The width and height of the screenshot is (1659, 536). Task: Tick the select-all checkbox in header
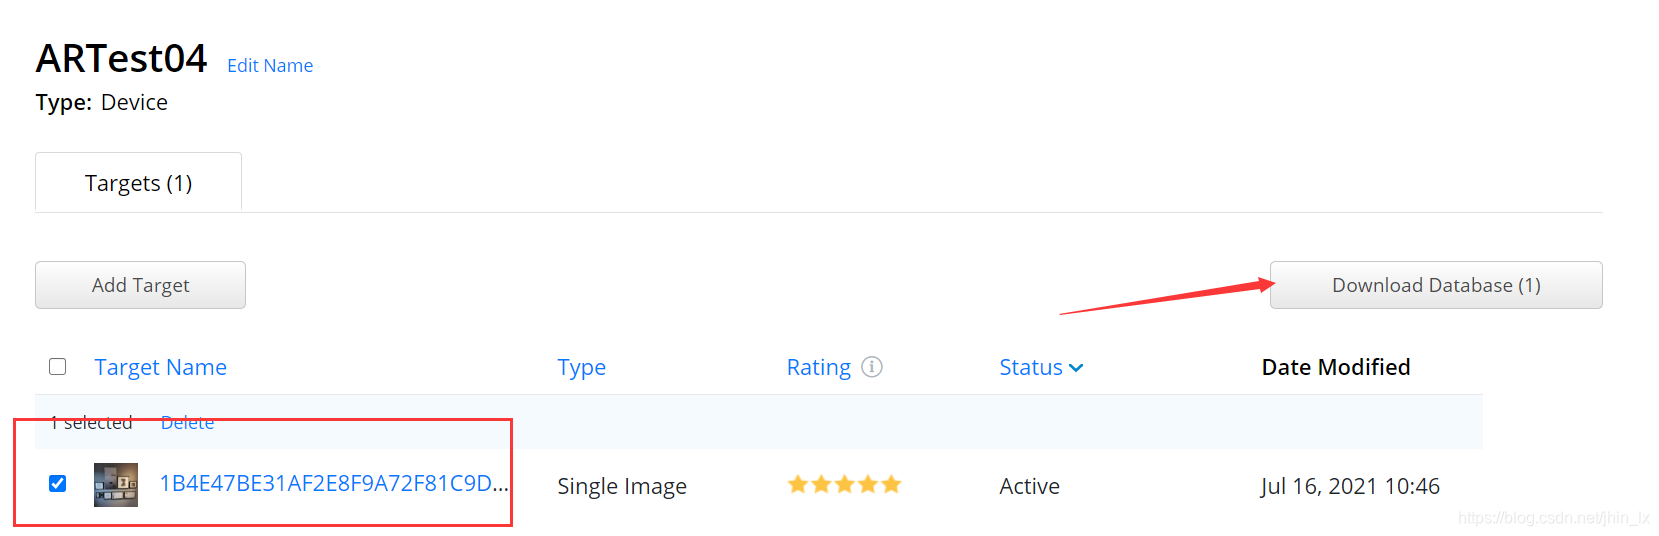(x=58, y=367)
